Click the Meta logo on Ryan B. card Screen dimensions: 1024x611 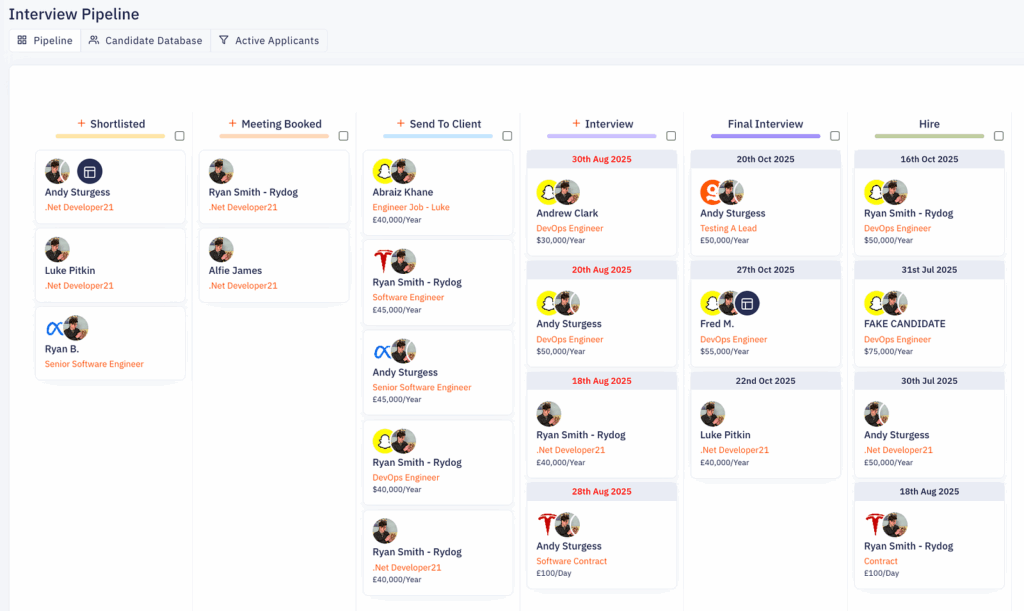[x=54, y=328]
